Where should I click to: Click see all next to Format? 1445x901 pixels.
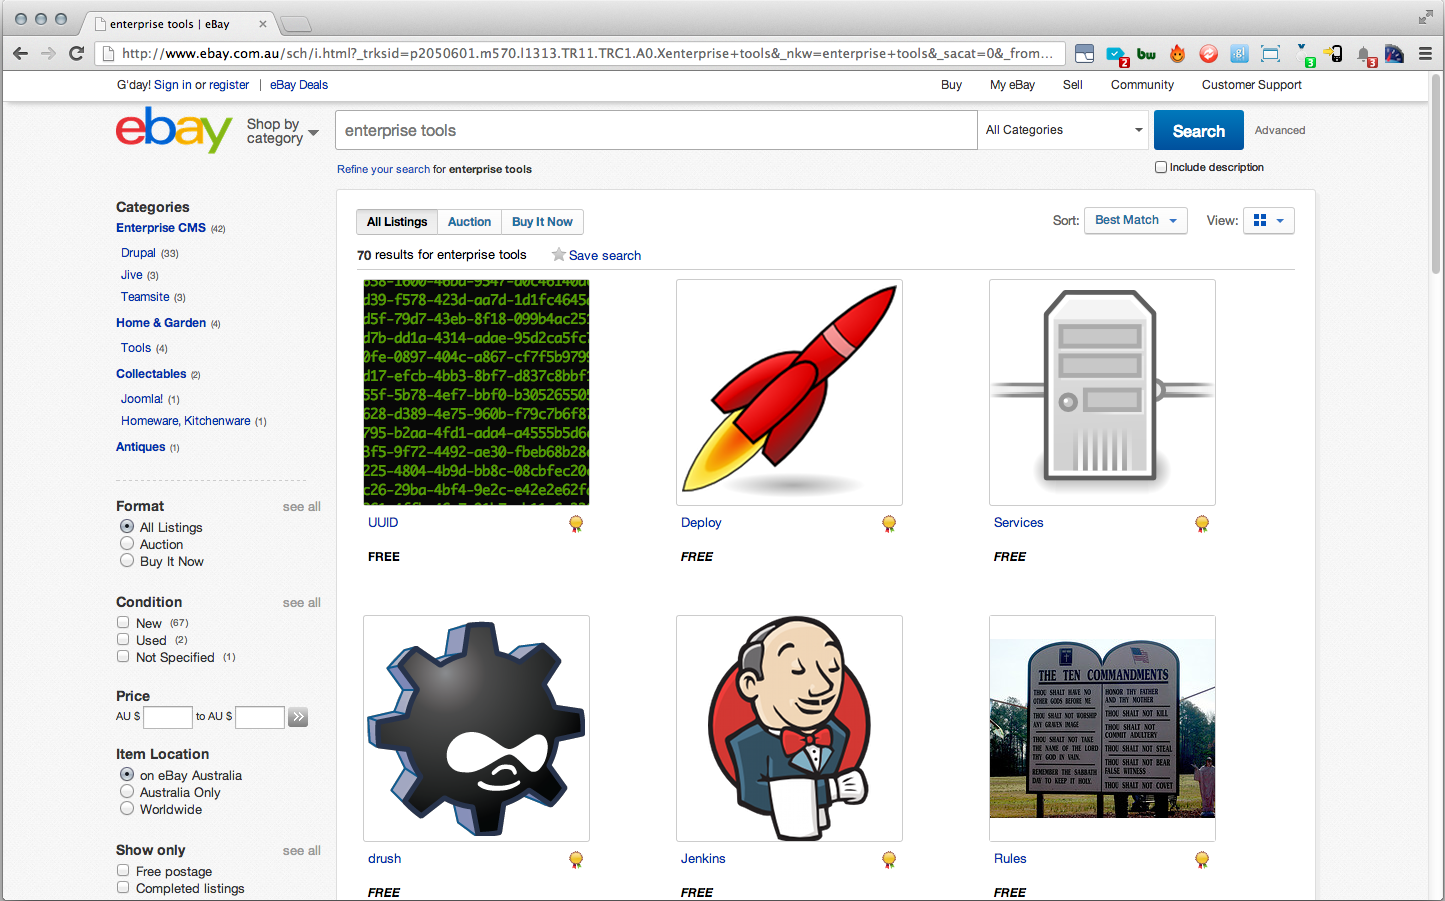click(x=301, y=507)
